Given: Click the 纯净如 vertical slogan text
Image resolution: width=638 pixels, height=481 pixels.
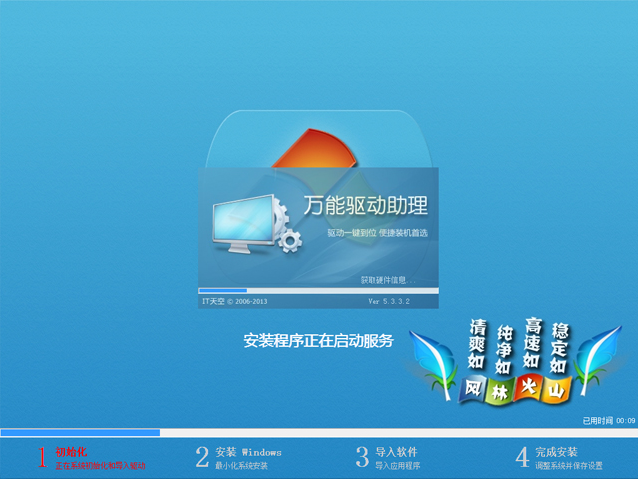Looking at the screenshot, I should [504, 350].
